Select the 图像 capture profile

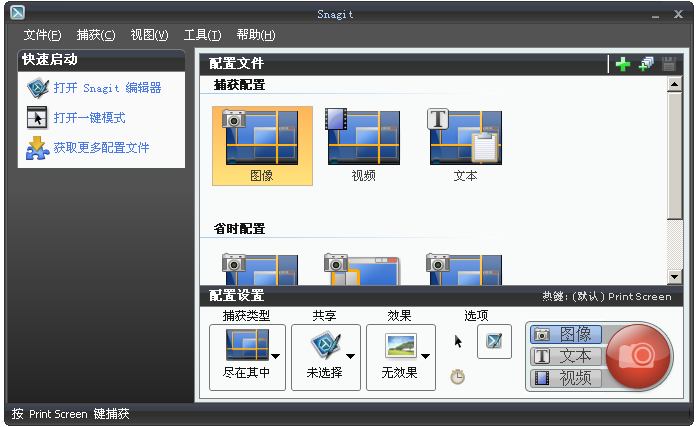pyautogui.click(x=262, y=146)
